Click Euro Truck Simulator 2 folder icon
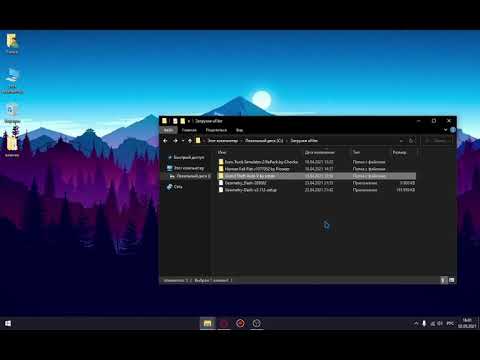The image size is (480, 360). point(221,162)
